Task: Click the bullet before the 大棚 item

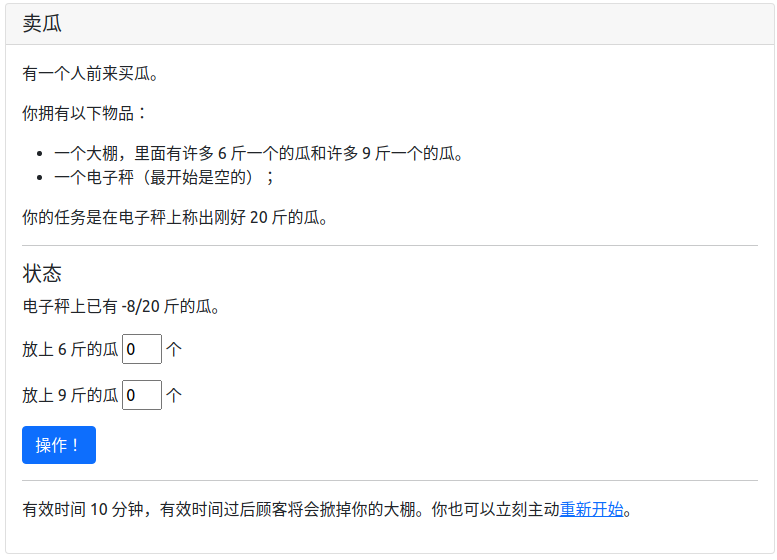Action: 39,155
